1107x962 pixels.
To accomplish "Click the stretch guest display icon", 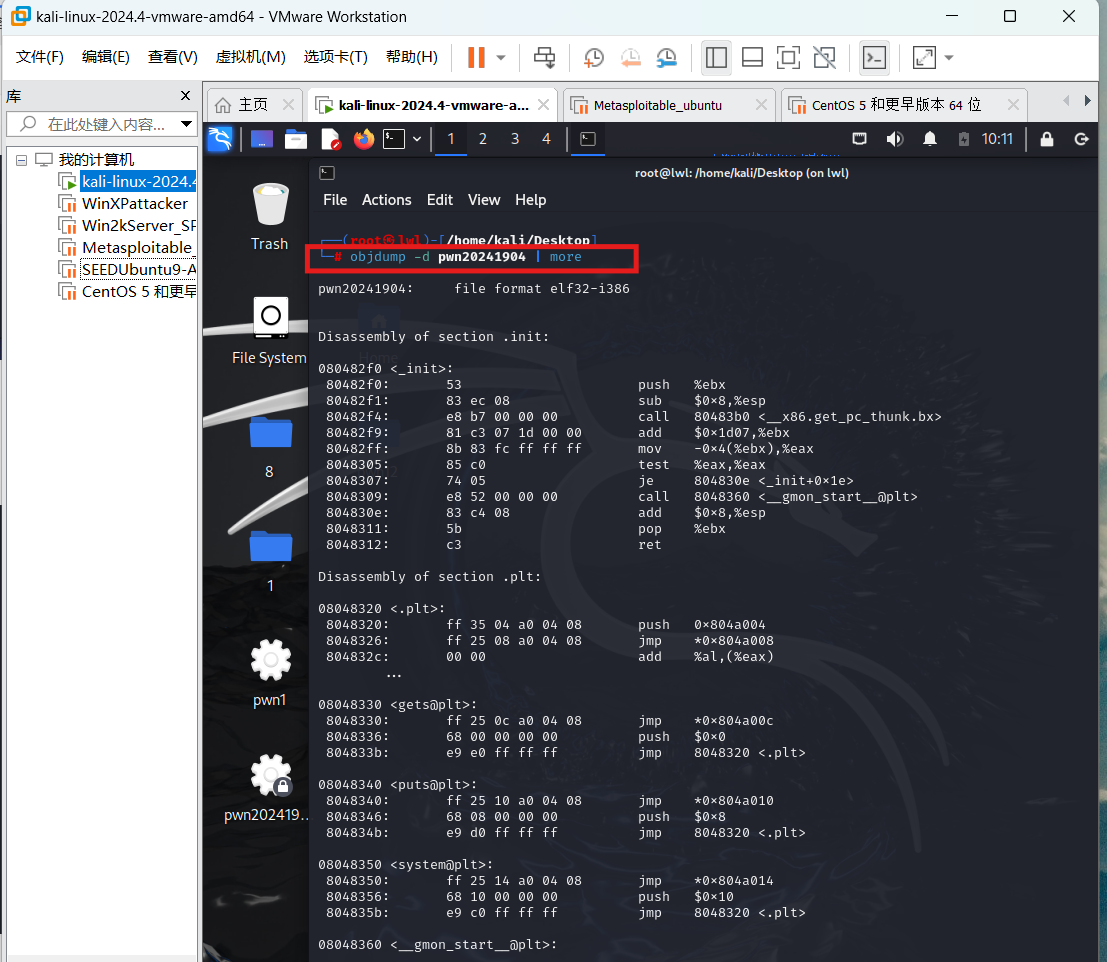I will pyautogui.click(x=924, y=58).
